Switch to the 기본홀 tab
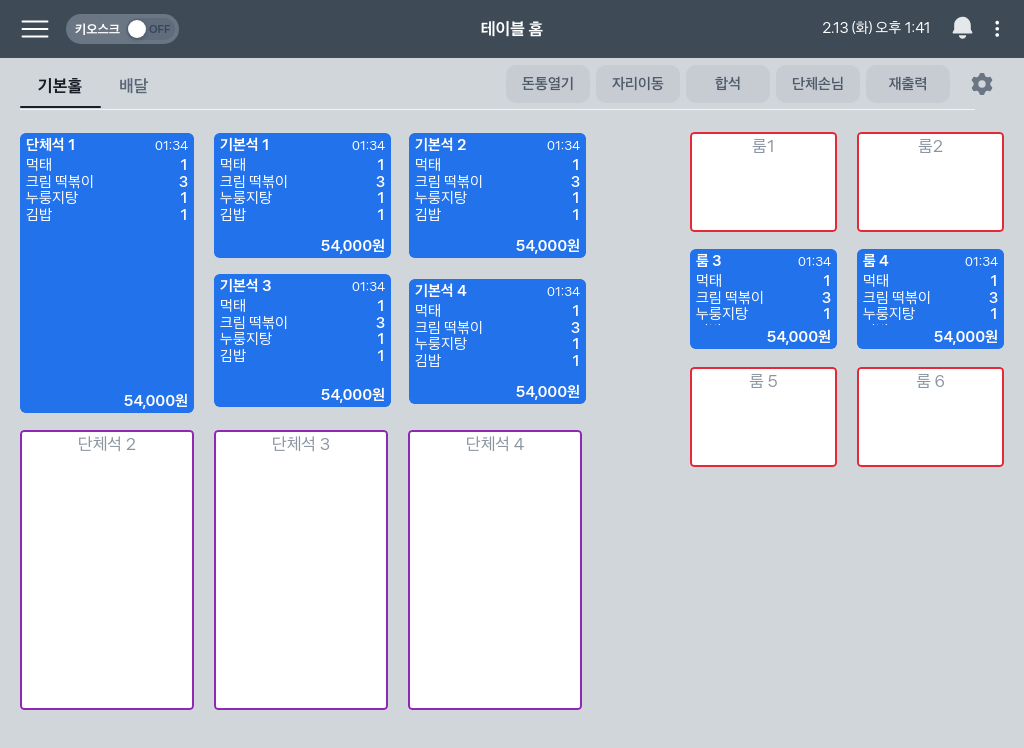The height and width of the screenshot is (748, 1024). click(60, 86)
